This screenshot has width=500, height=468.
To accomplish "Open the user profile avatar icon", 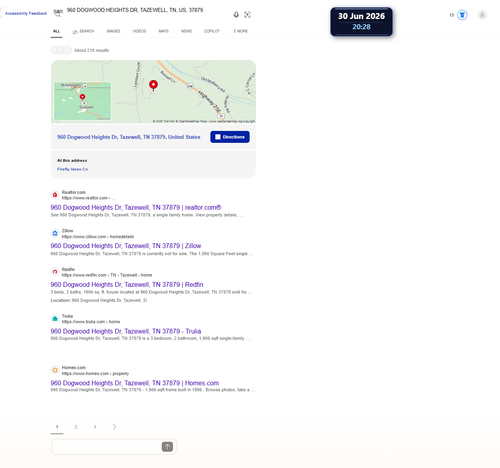I will pyautogui.click(x=482, y=15).
